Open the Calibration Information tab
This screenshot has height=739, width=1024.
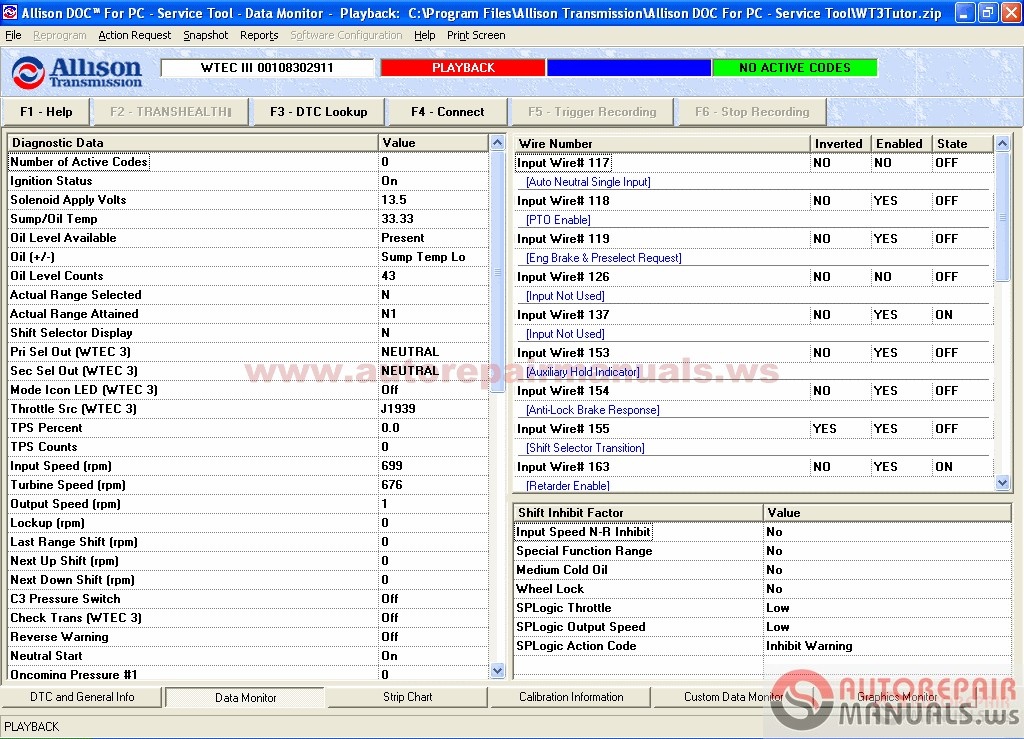point(570,697)
